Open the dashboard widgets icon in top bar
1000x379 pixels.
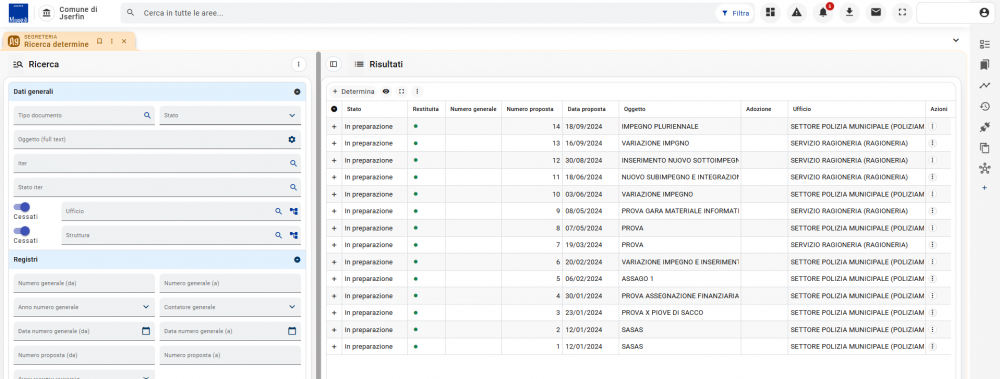(x=770, y=12)
